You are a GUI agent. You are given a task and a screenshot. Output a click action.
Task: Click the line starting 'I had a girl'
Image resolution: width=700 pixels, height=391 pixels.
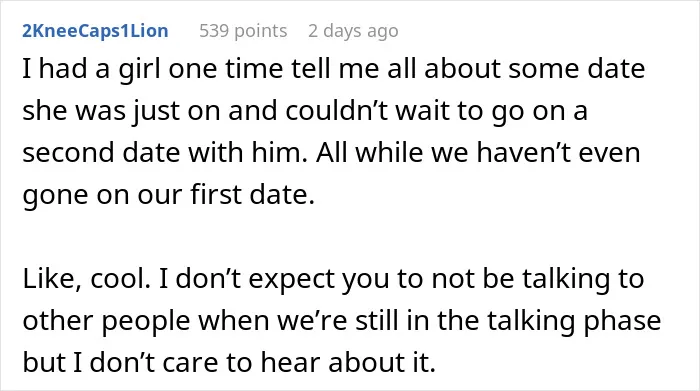(334, 70)
